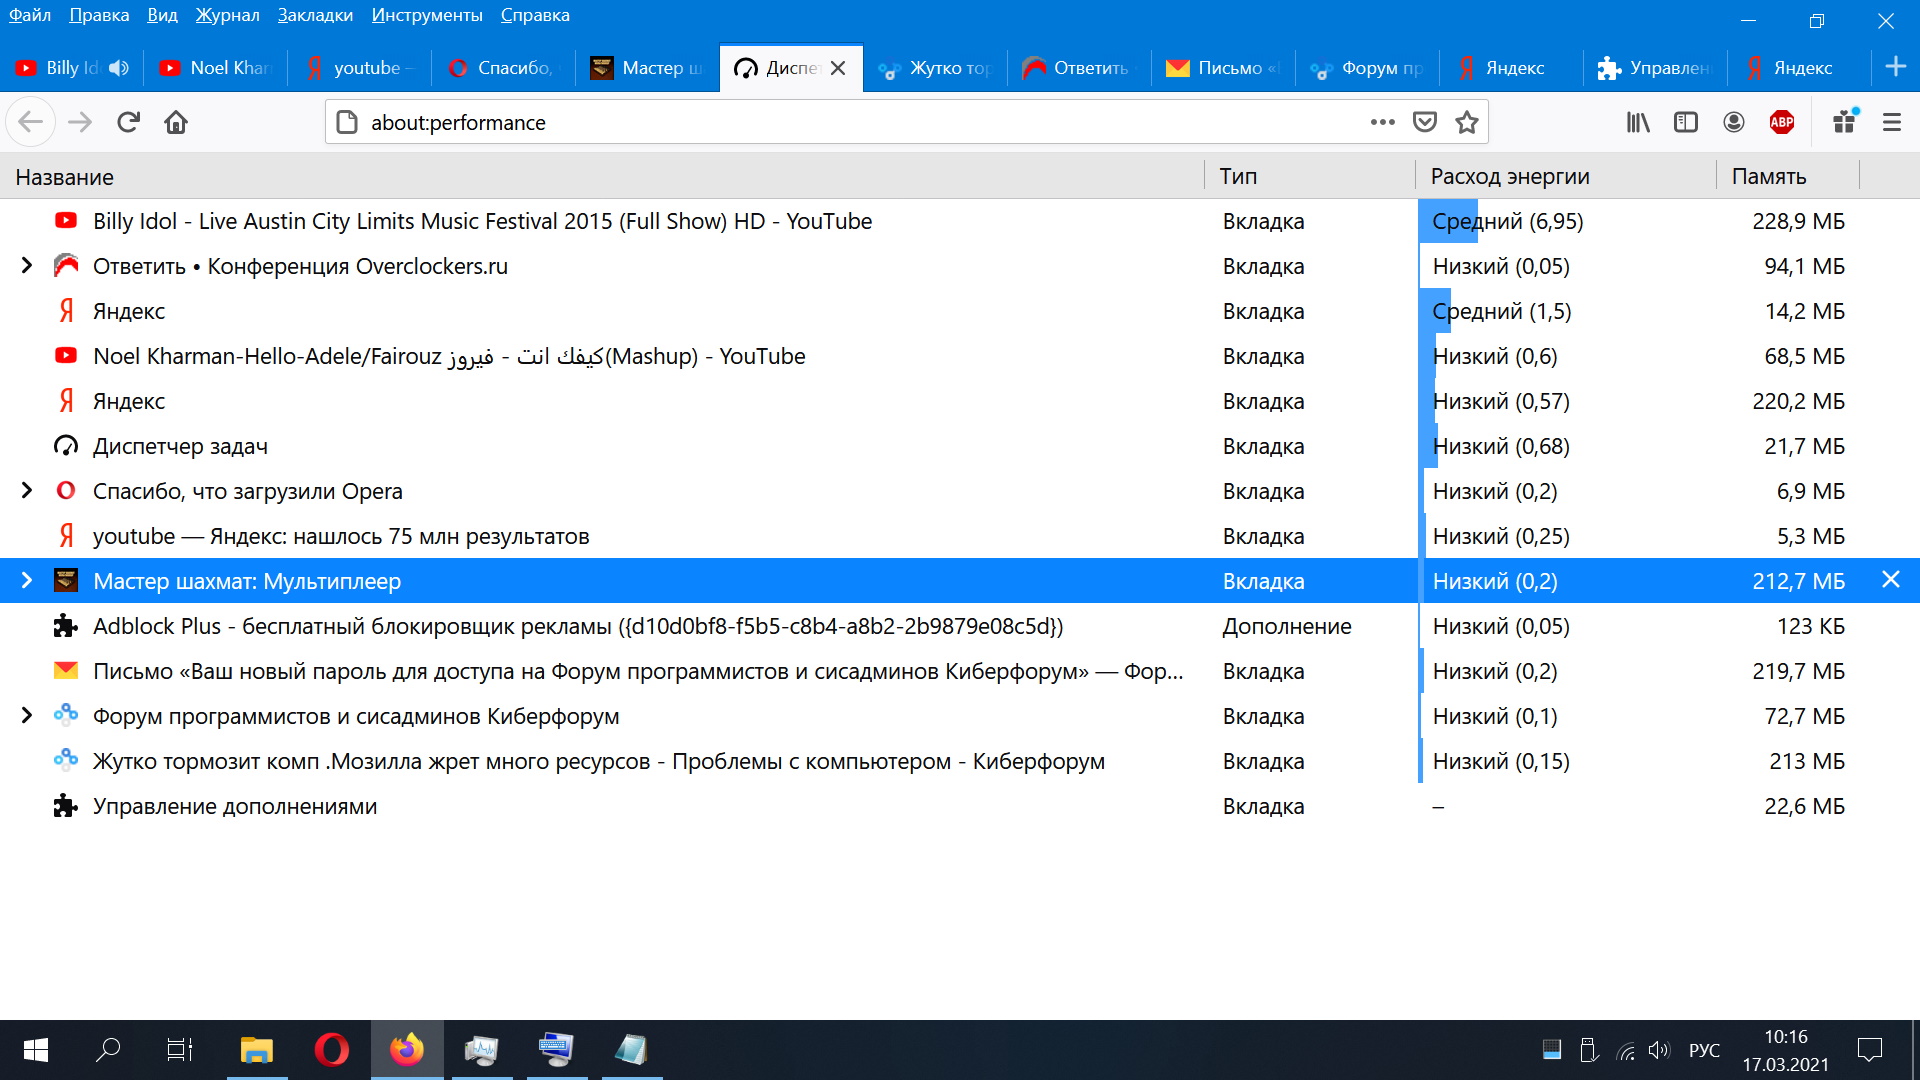Viewport: 1920px width, 1080px height.
Task: Expand the Opera download tab row
Action: [27, 491]
